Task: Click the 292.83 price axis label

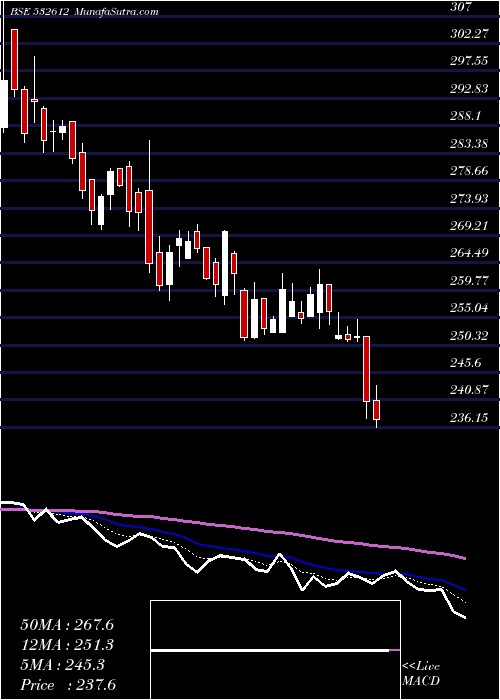Action: [x=470, y=88]
